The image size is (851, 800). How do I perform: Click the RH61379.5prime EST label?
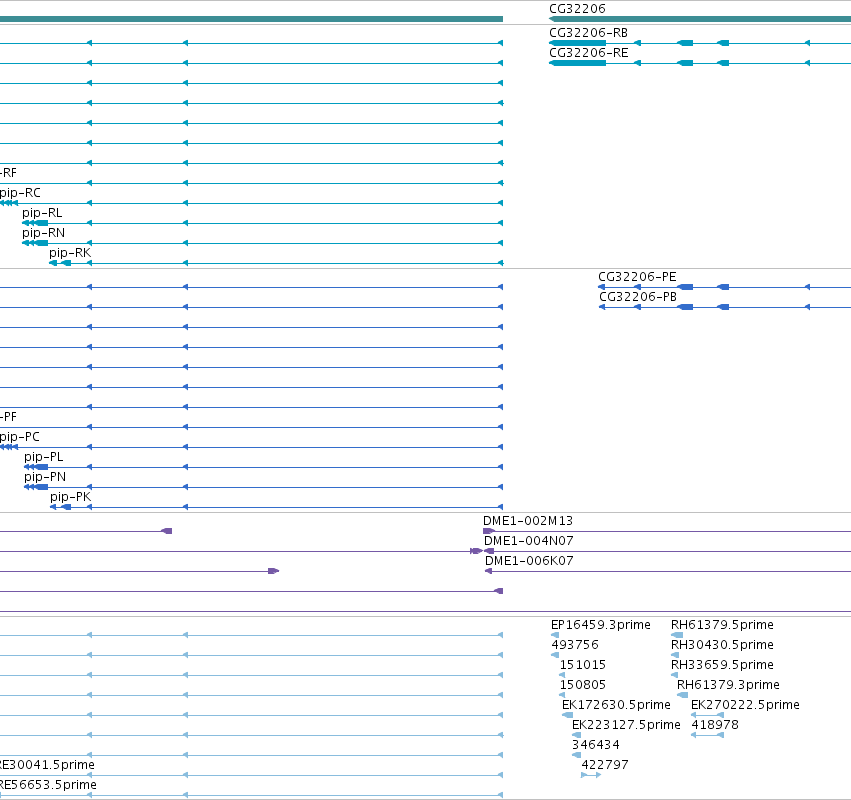(722, 625)
